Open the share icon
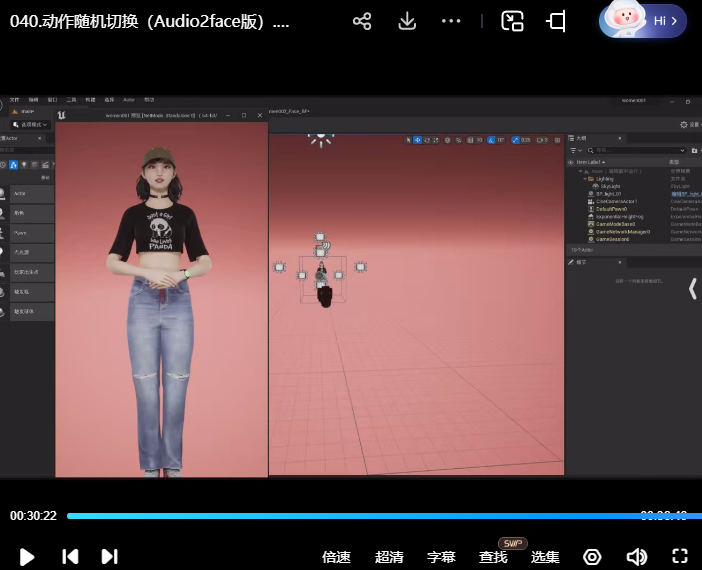The image size is (702, 570). [x=362, y=21]
